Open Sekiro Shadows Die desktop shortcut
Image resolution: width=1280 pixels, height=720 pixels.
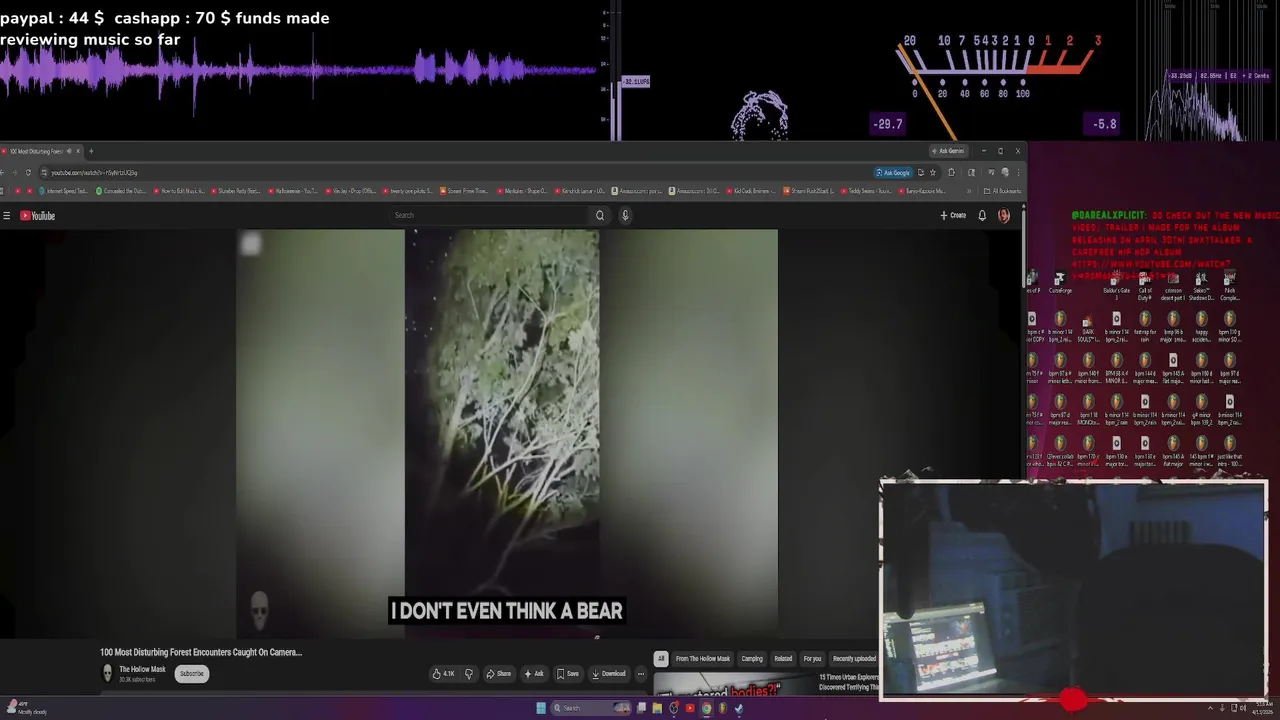click(1201, 287)
